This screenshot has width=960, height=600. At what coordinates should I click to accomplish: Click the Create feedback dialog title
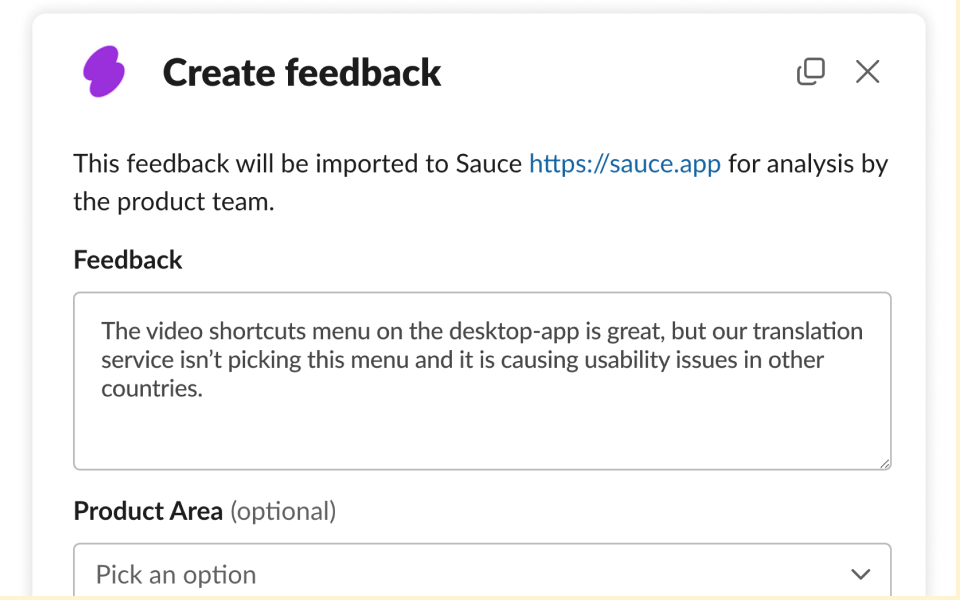(301, 72)
